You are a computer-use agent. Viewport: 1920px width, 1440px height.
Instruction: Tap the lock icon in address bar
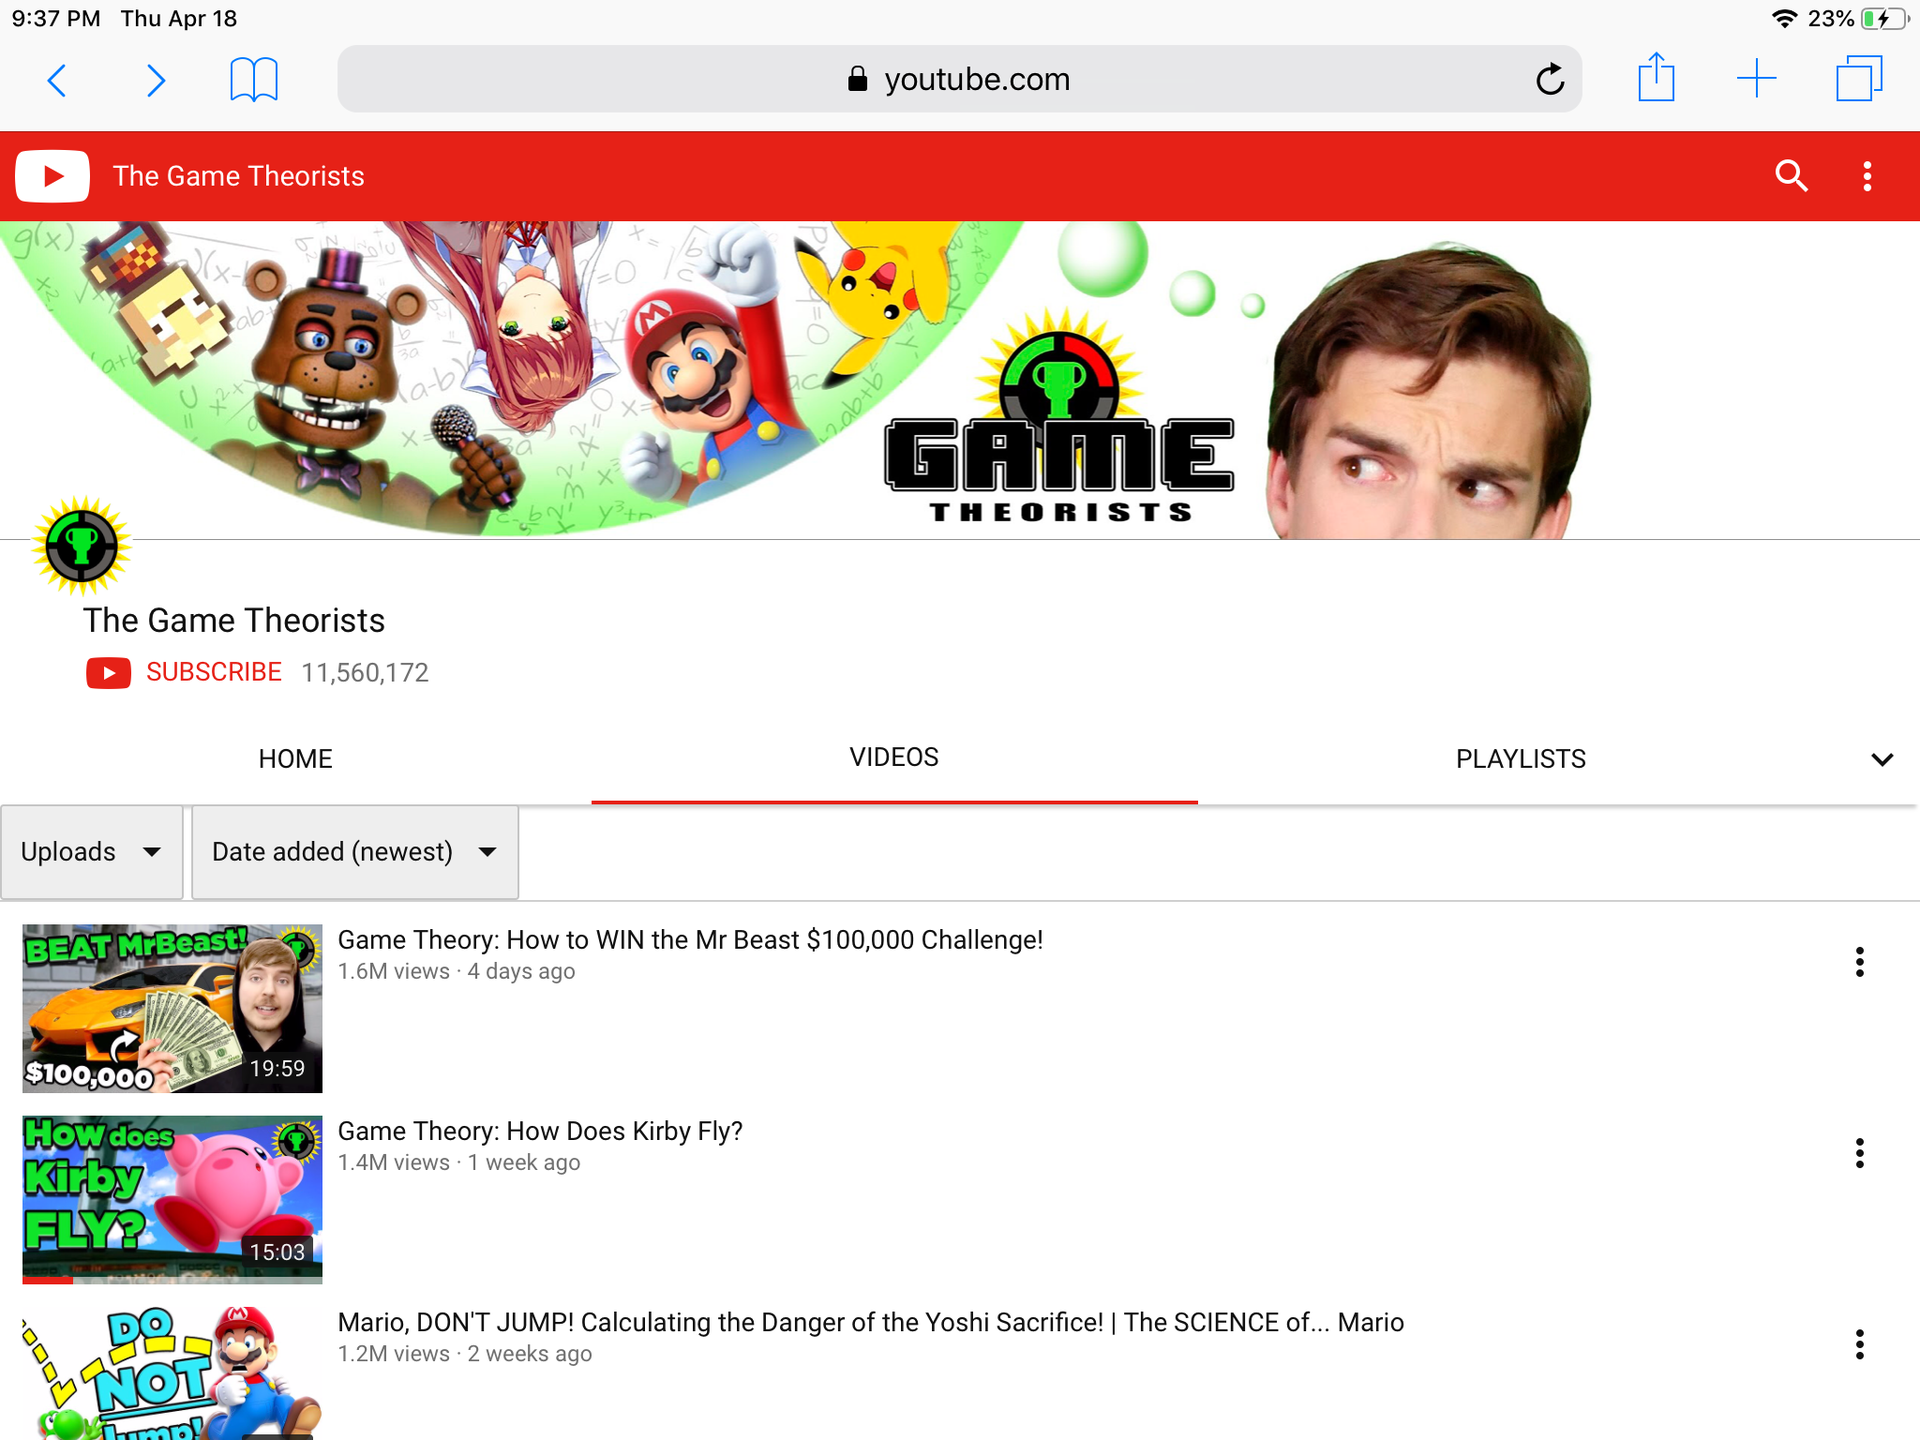857,79
